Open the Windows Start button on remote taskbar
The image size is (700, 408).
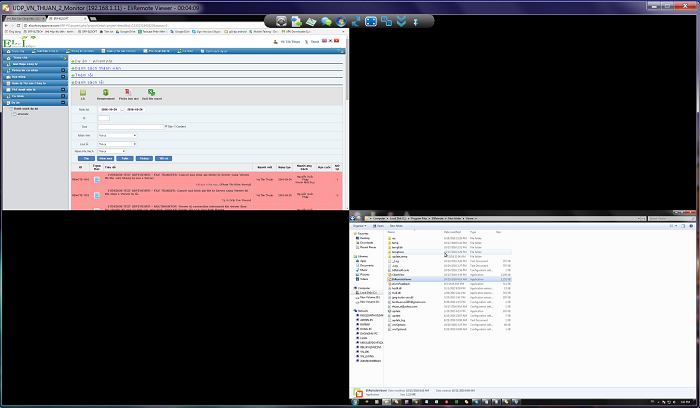[x=355, y=402]
